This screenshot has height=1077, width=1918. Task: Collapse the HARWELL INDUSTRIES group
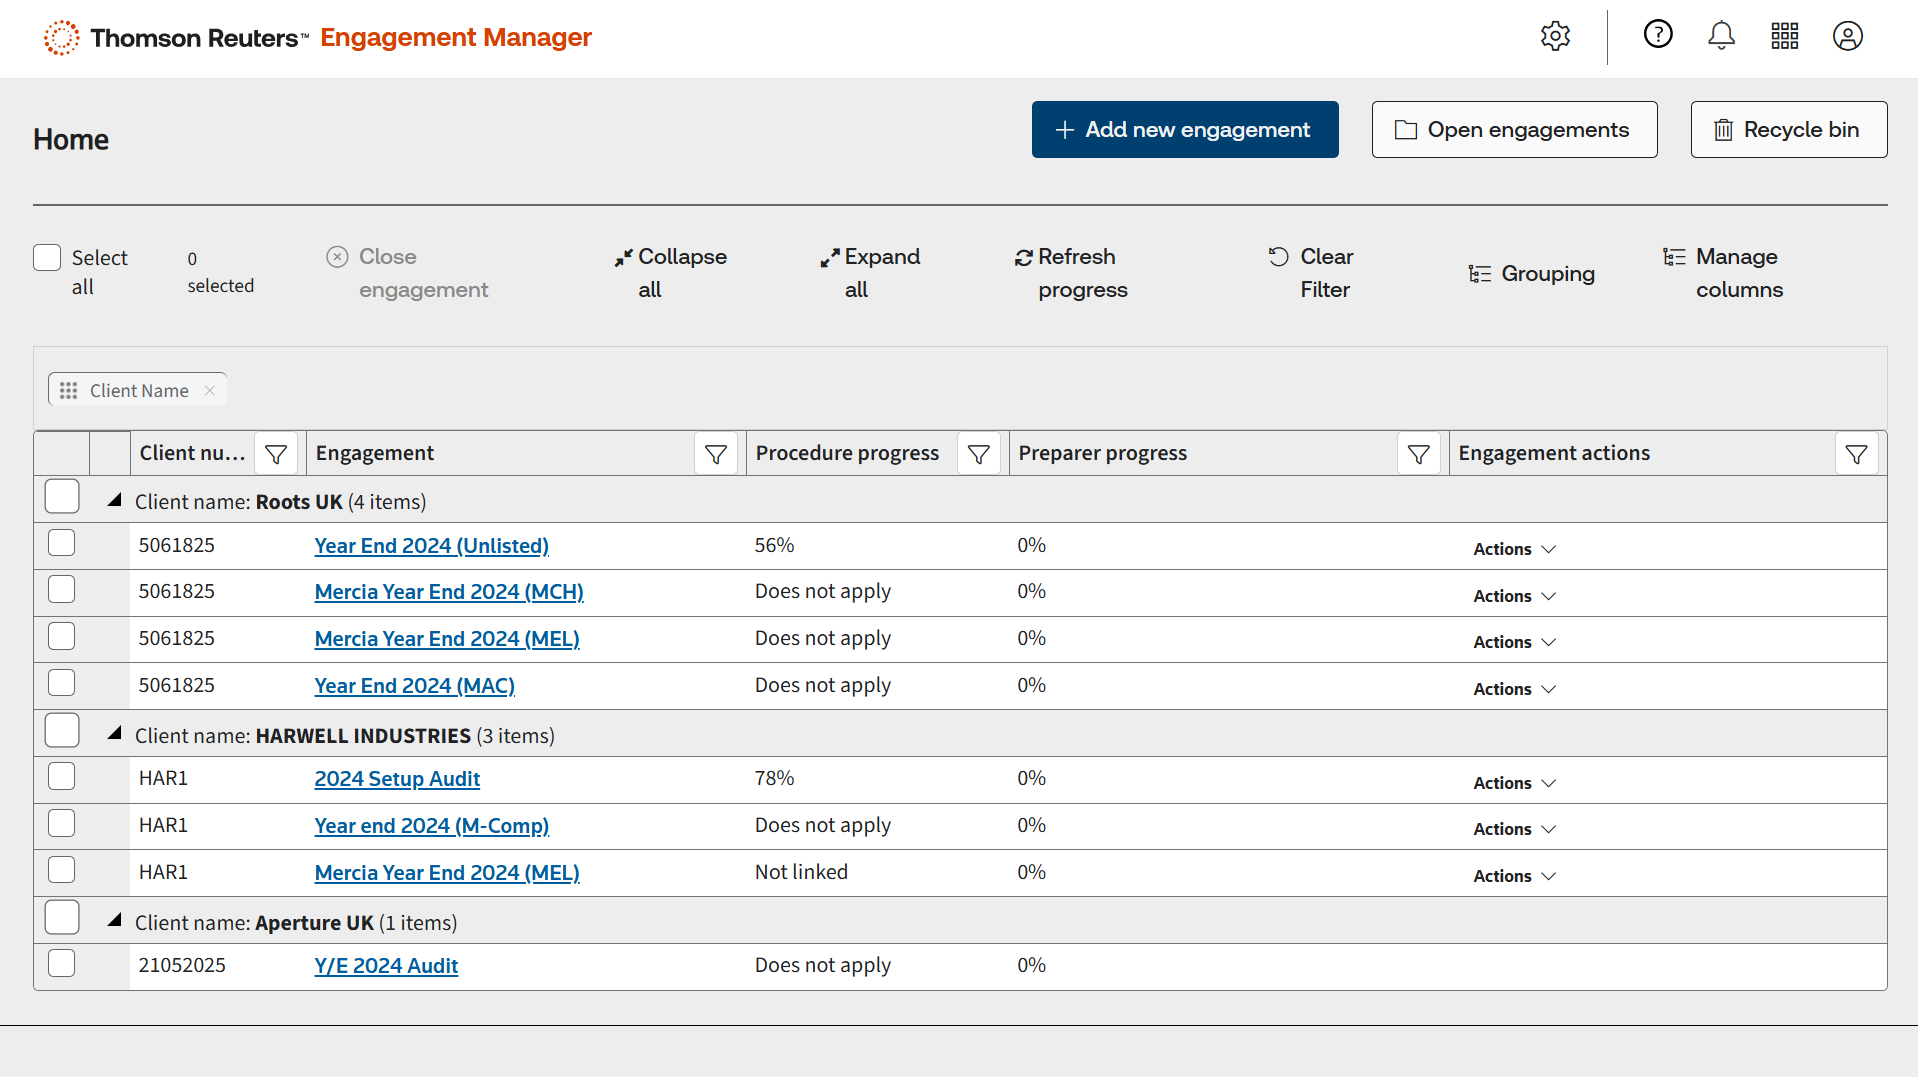coord(115,734)
